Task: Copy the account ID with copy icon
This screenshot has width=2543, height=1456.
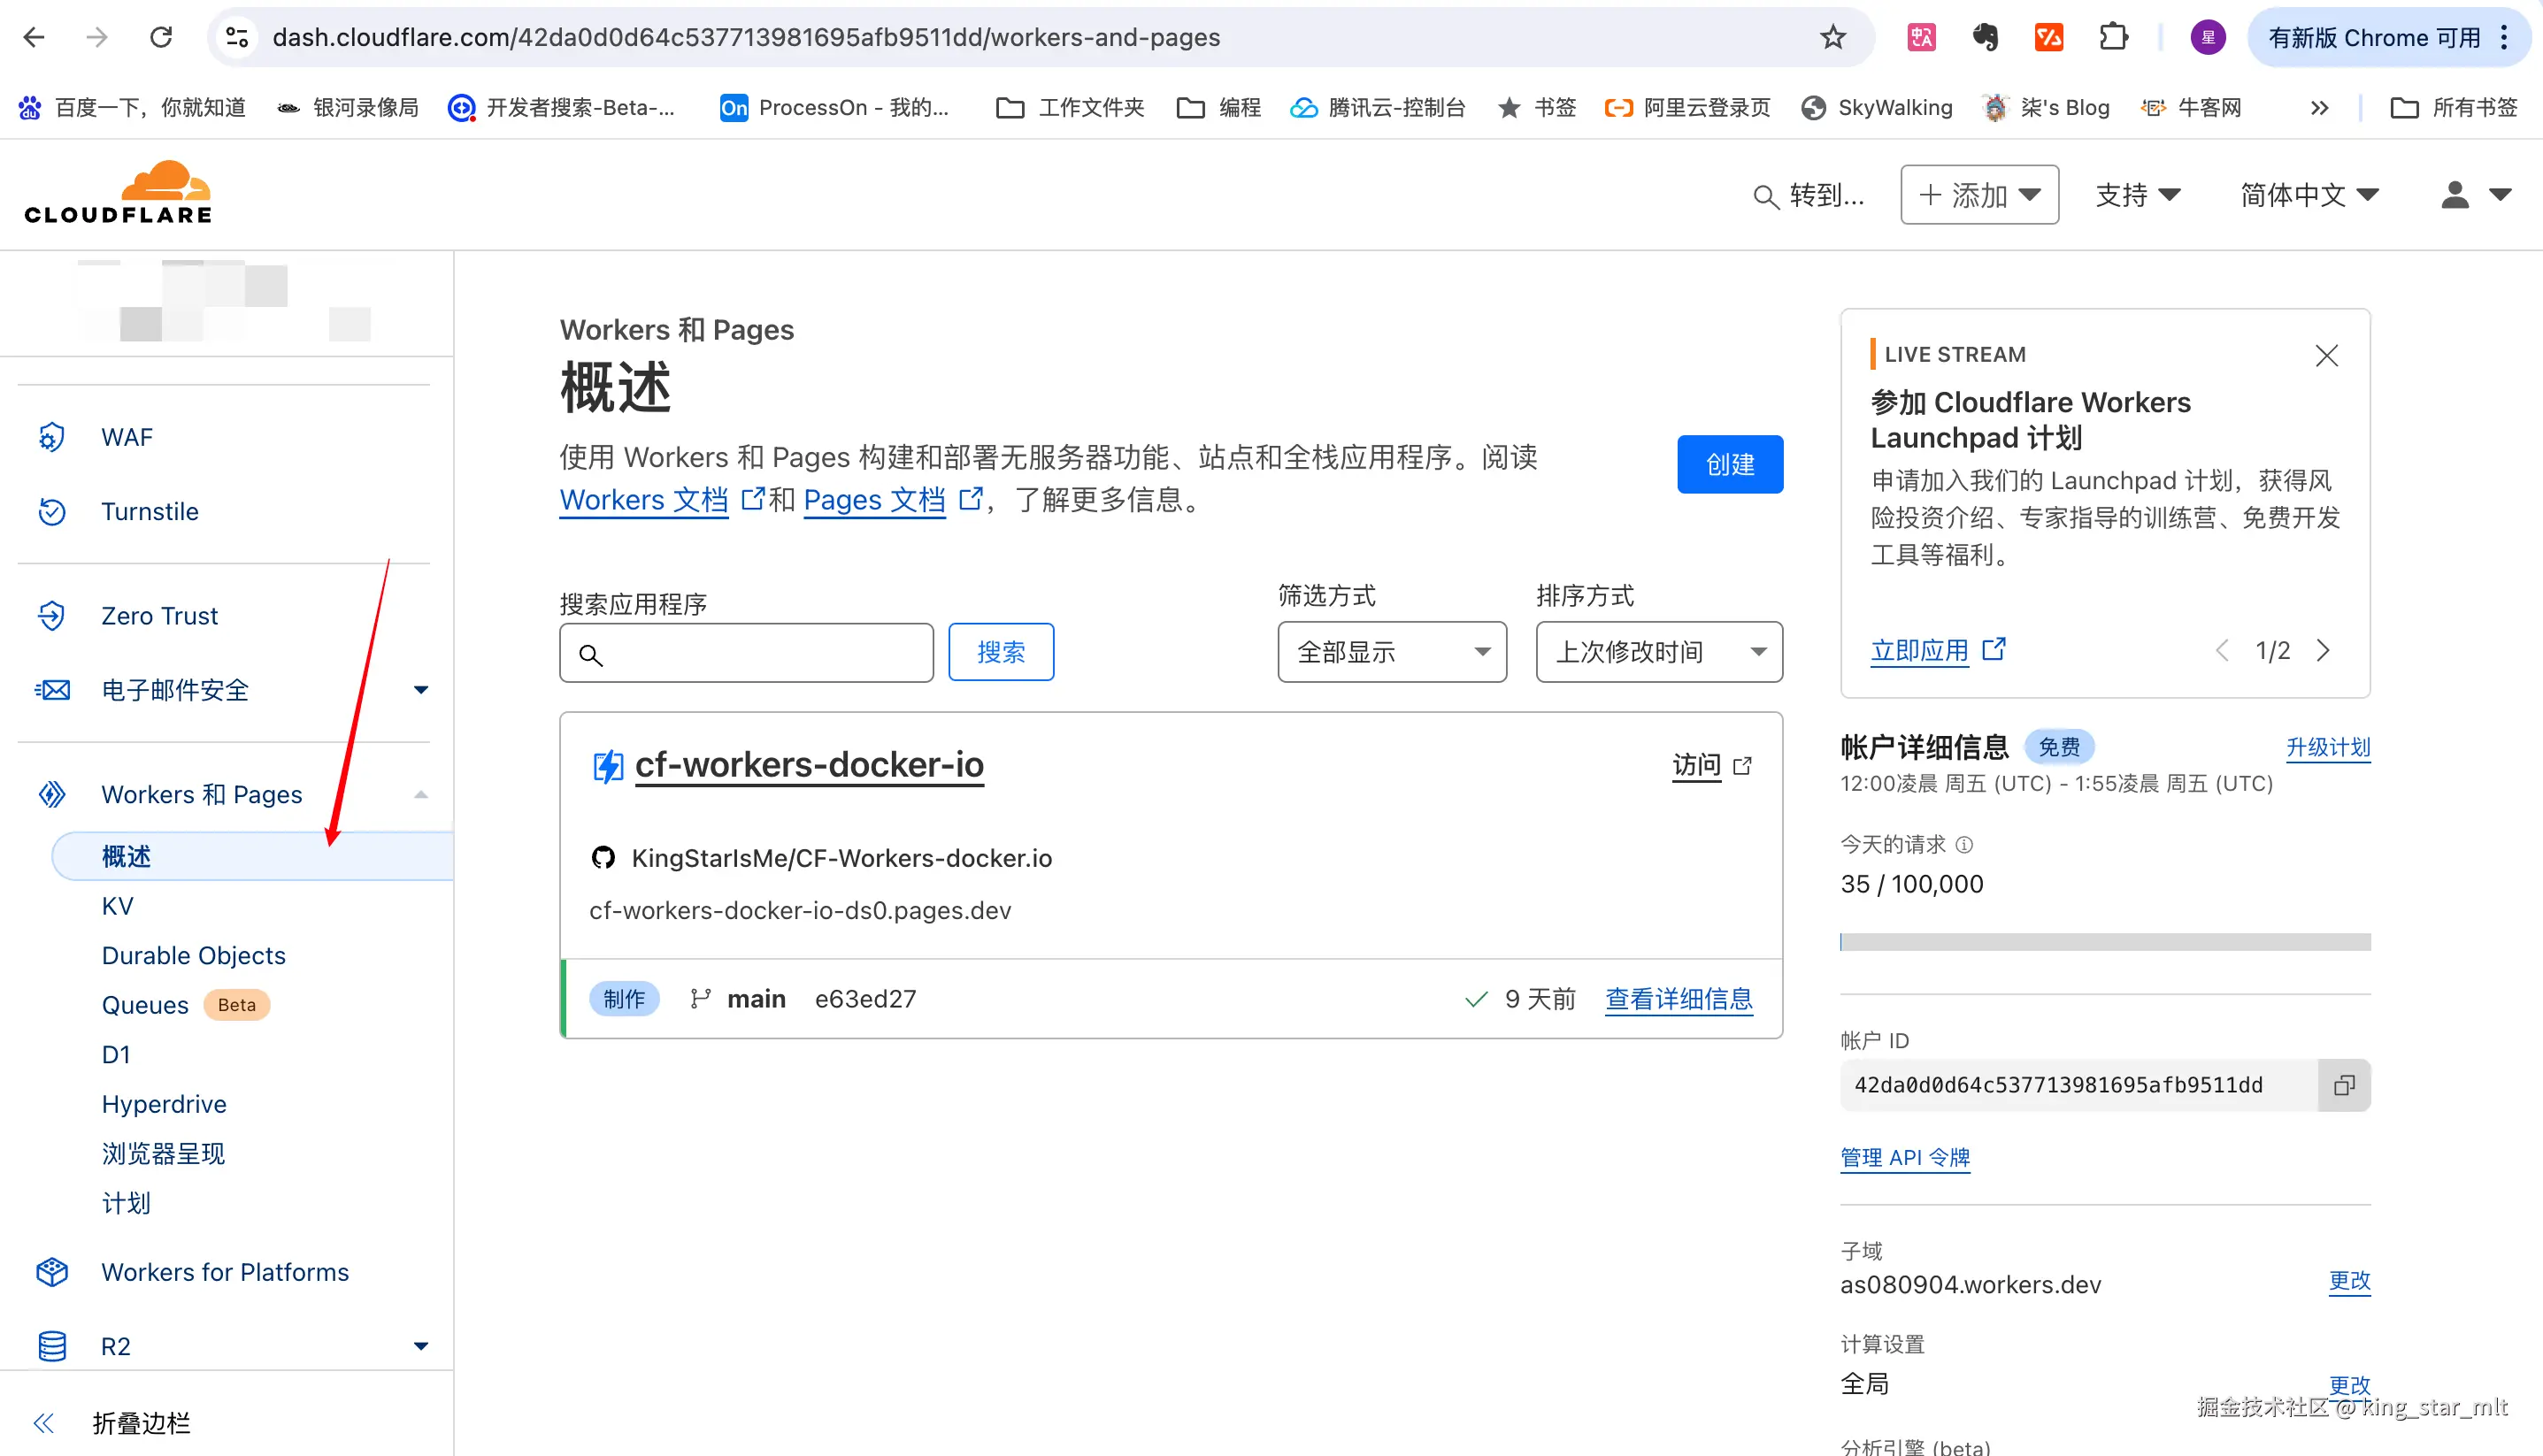Action: [2344, 1085]
